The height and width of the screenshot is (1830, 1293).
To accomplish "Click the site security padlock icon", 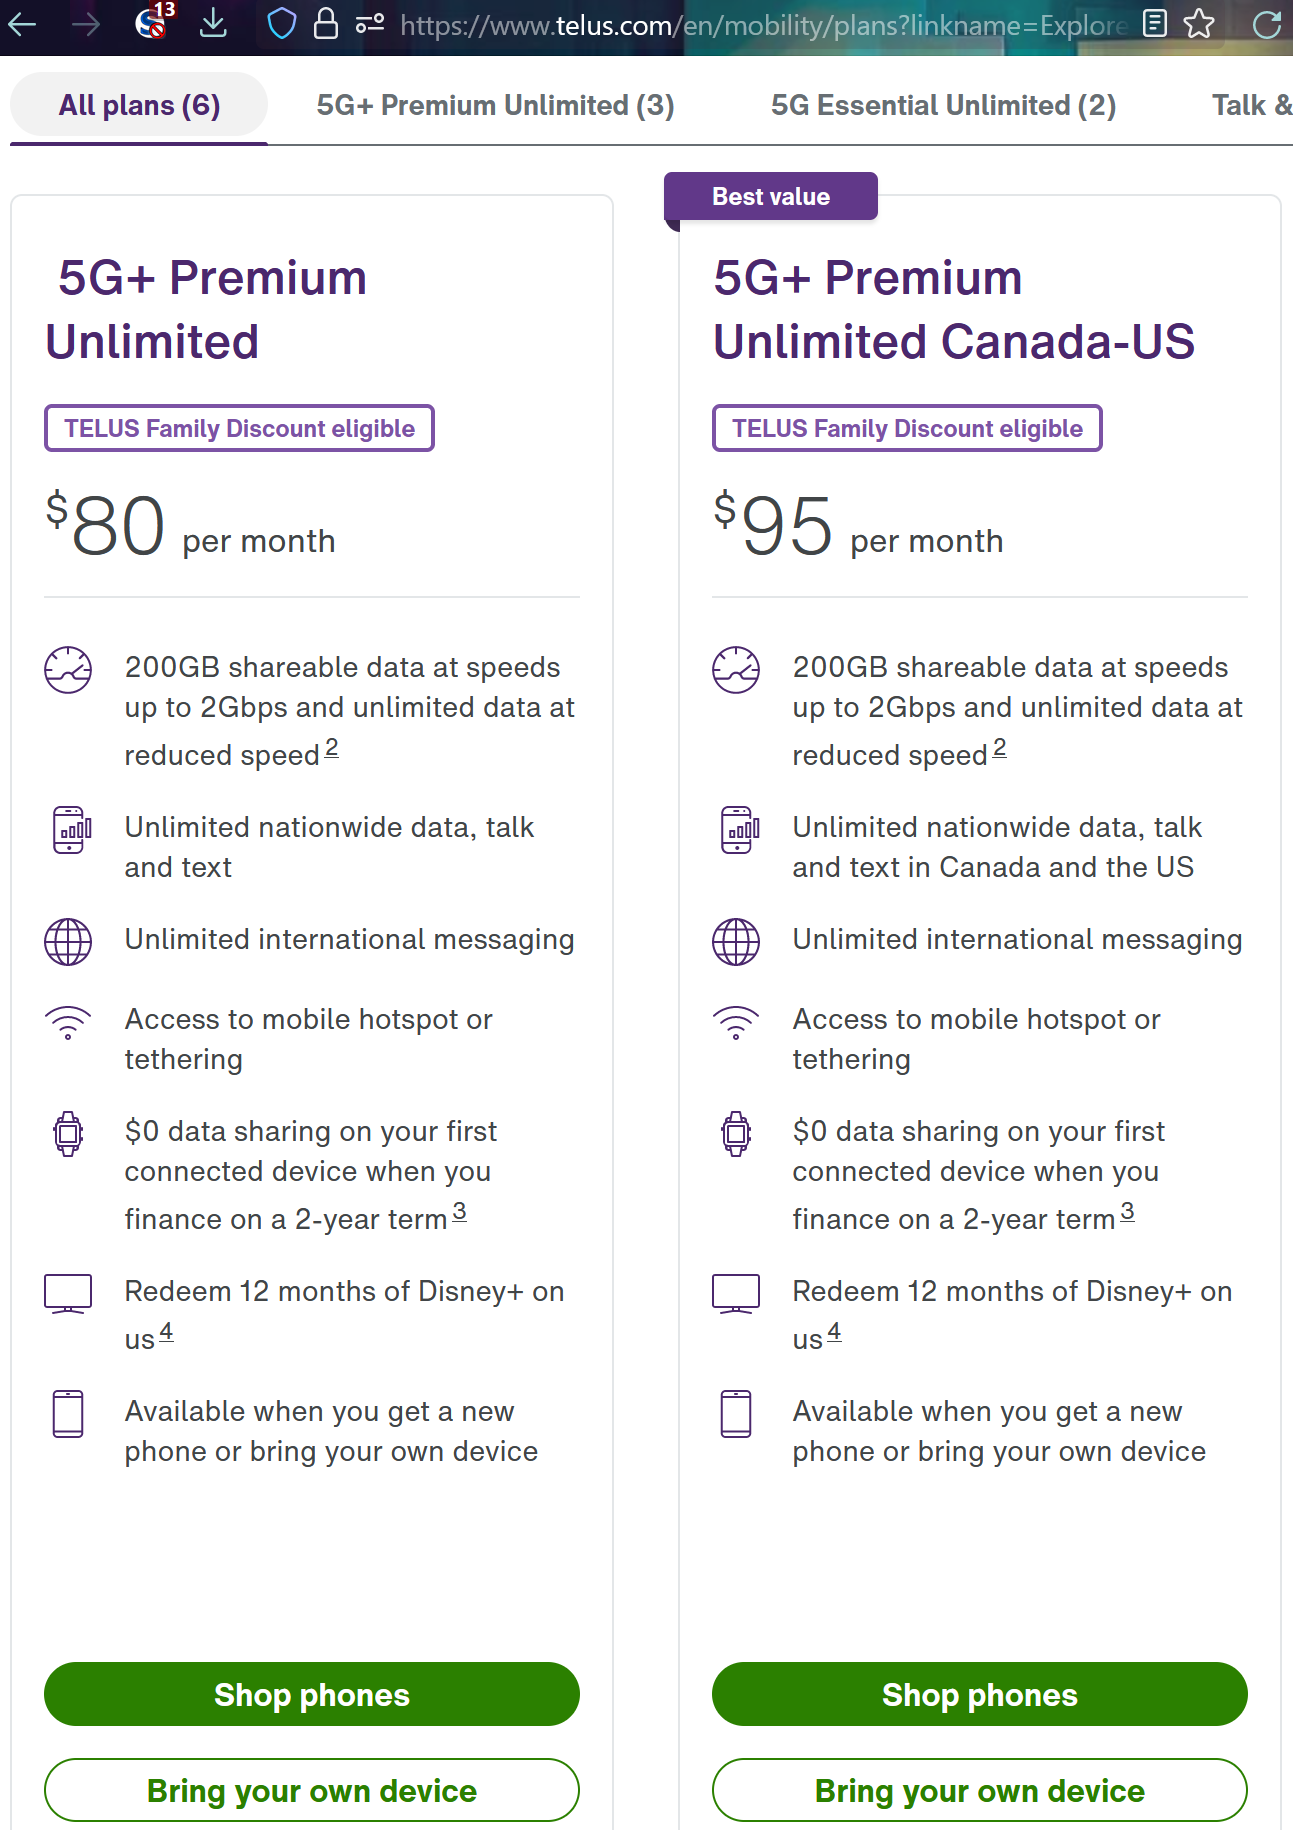I will pos(326,24).
